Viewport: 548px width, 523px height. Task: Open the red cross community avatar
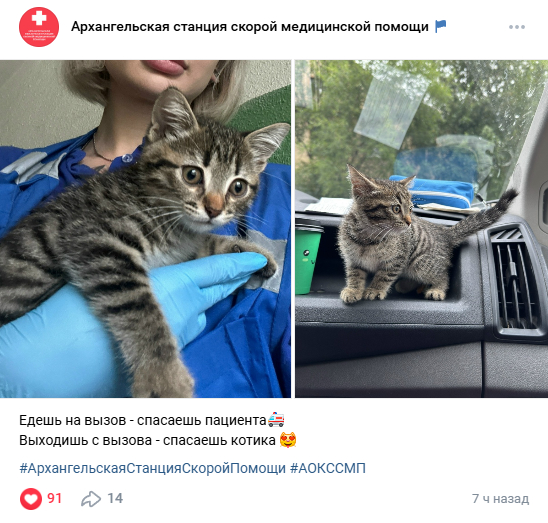point(39,27)
